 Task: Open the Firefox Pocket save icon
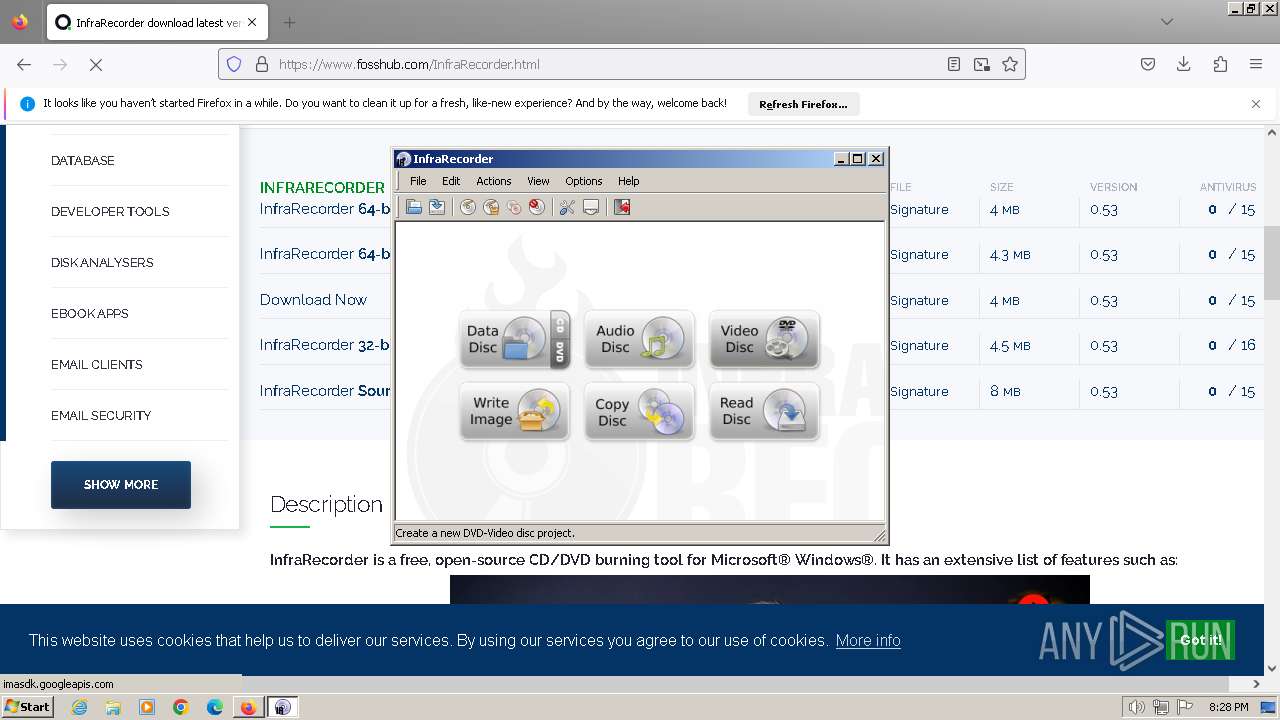coord(1148,64)
